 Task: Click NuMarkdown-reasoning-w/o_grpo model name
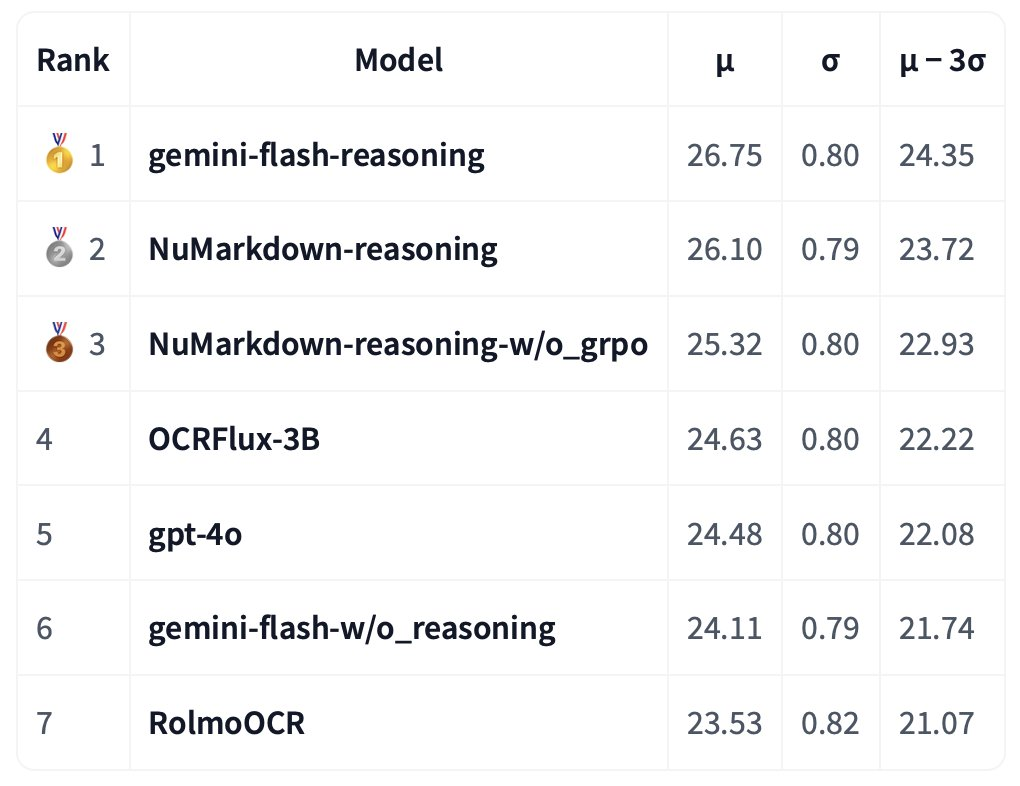(397, 344)
